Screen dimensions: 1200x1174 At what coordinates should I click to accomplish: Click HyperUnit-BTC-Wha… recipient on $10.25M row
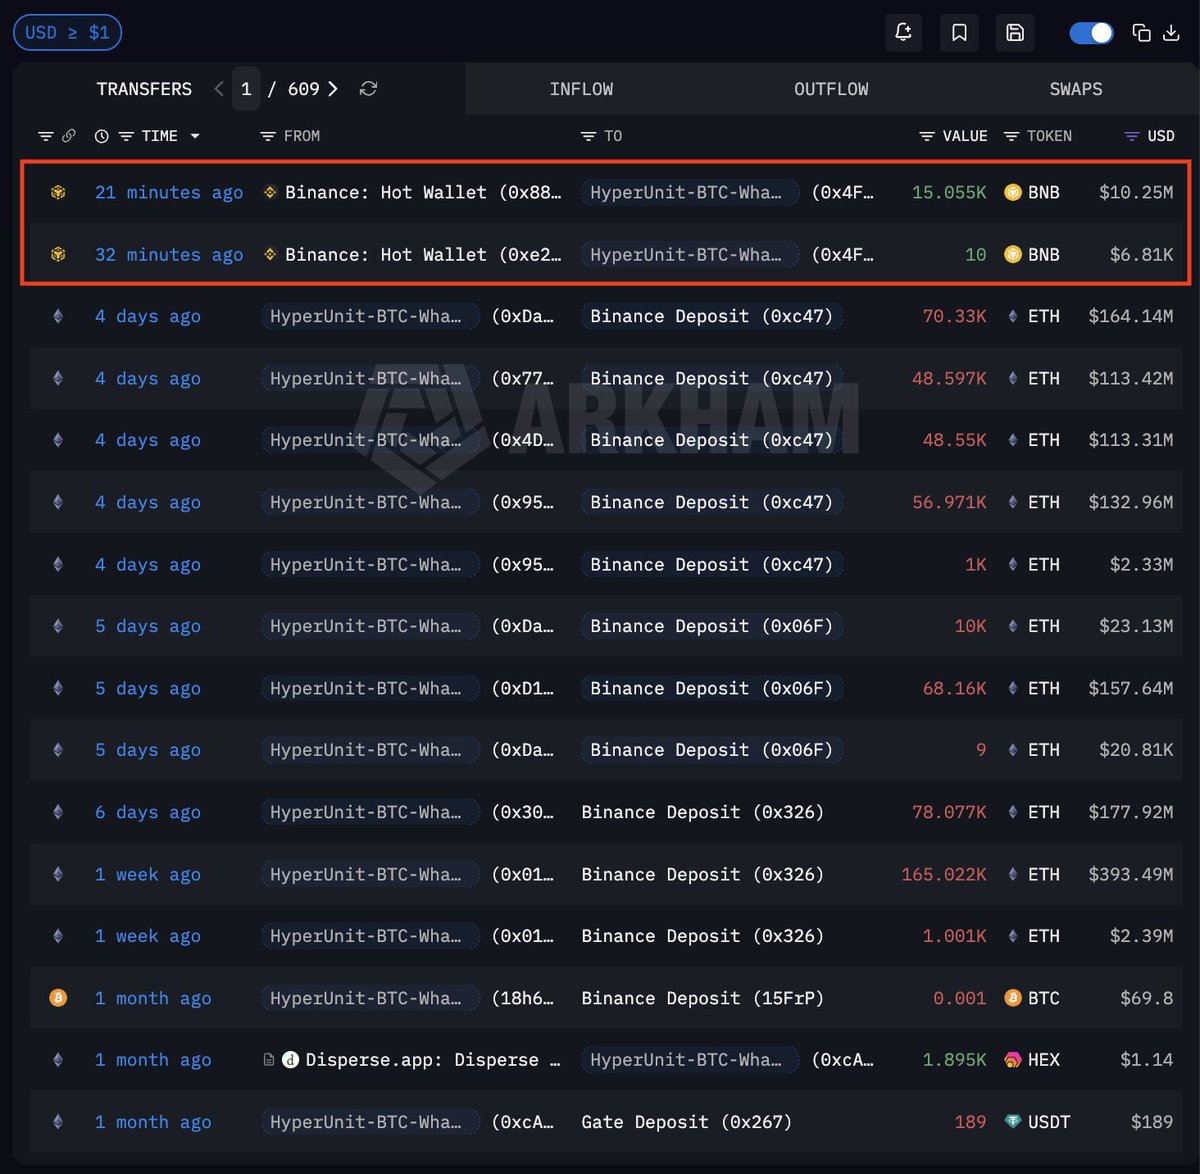(x=689, y=192)
